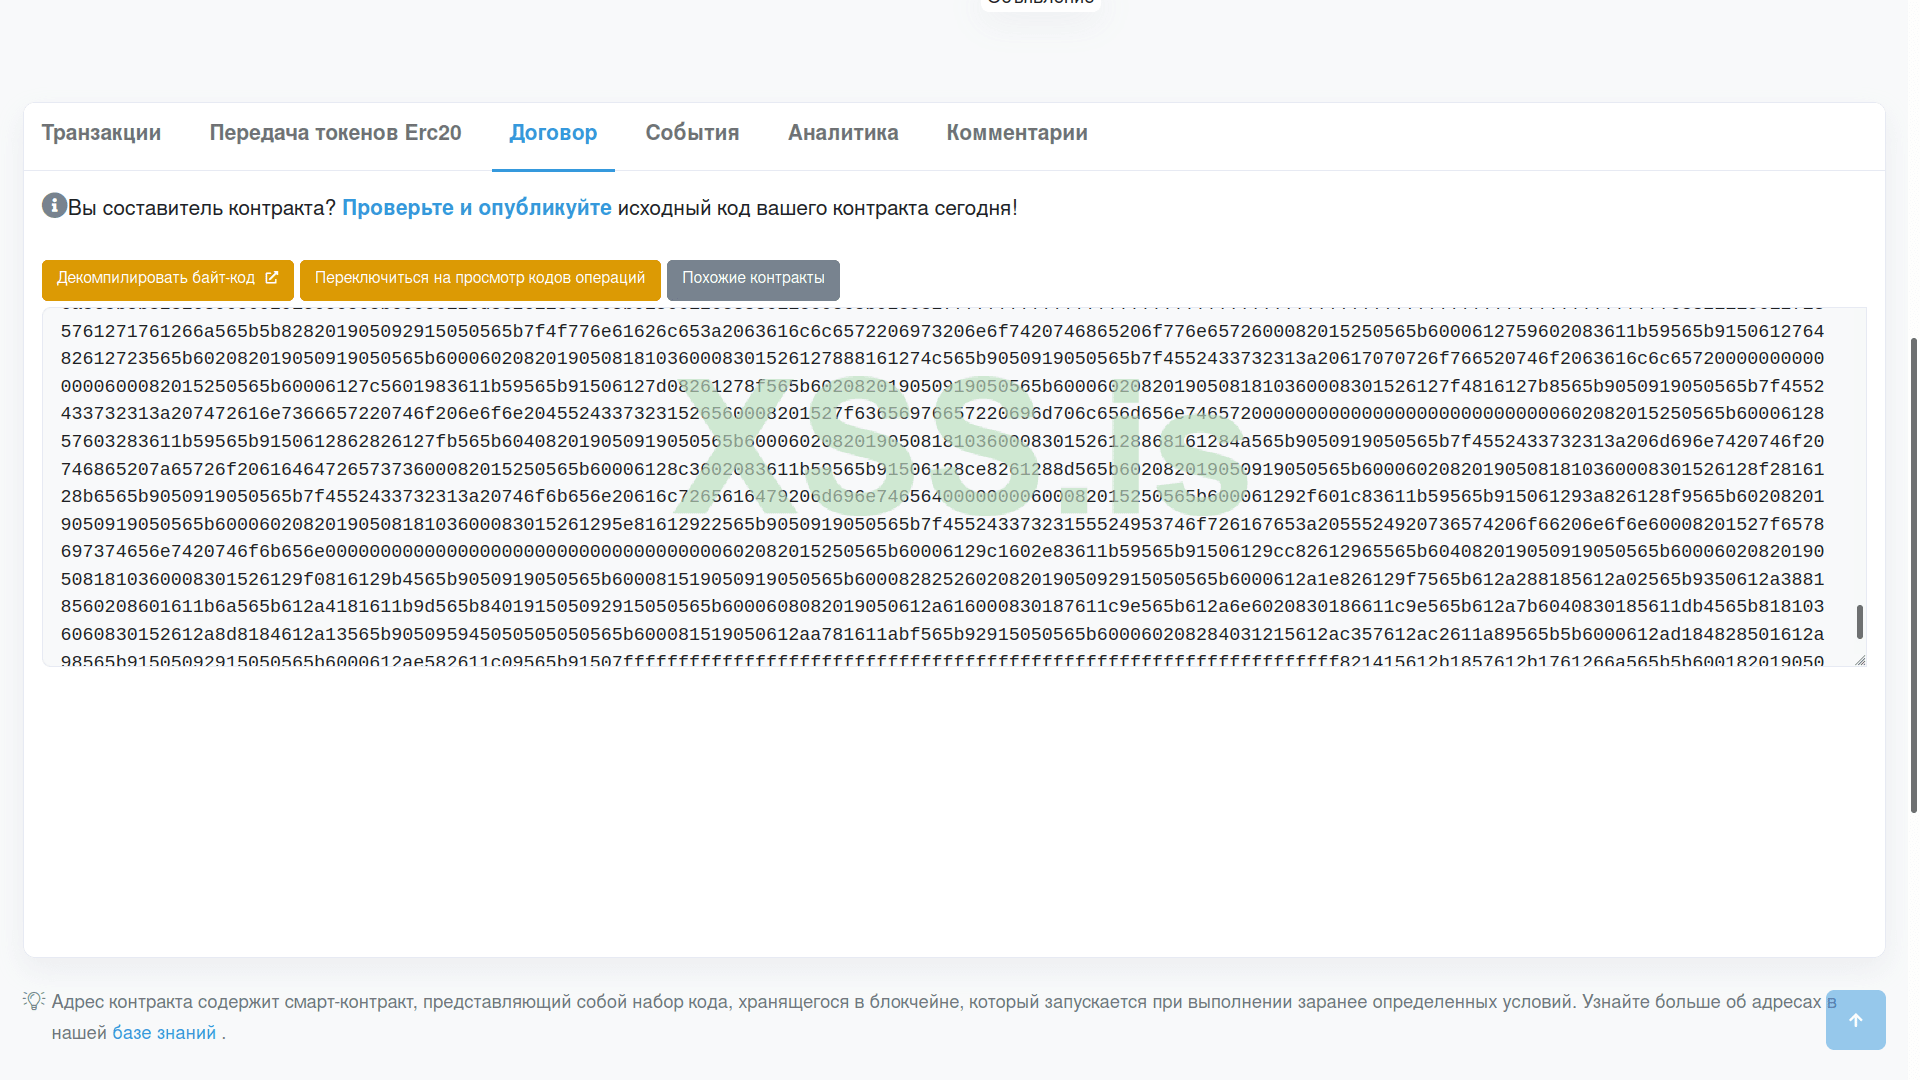Click external link icon on decompile button
The width and height of the screenshot is (1920, 1080).
[x=272, y=278]
